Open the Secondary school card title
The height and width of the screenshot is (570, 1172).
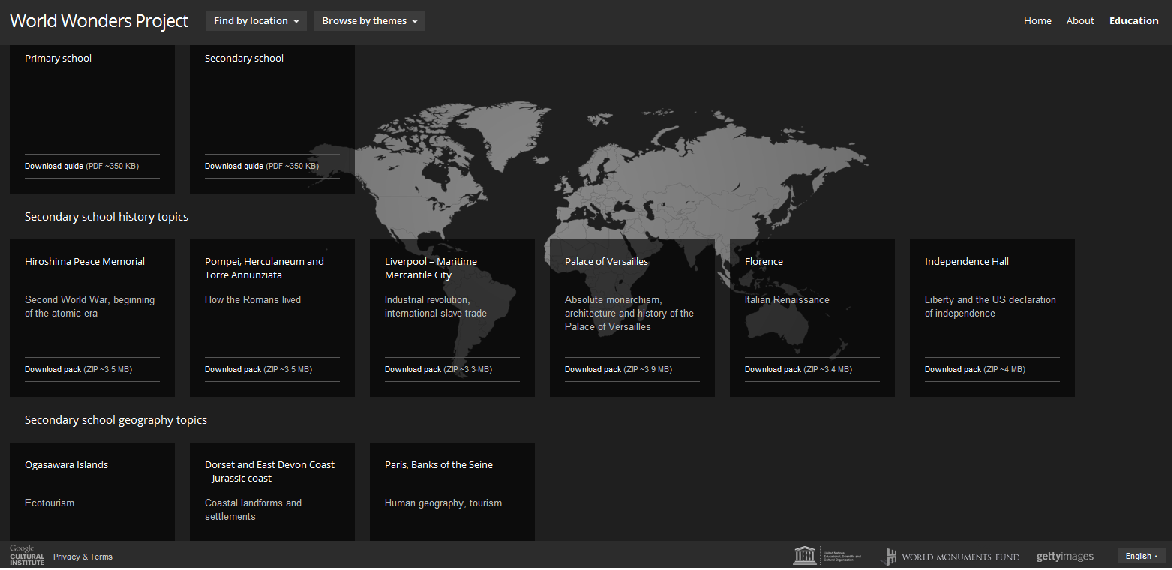[x=244, y=58]
